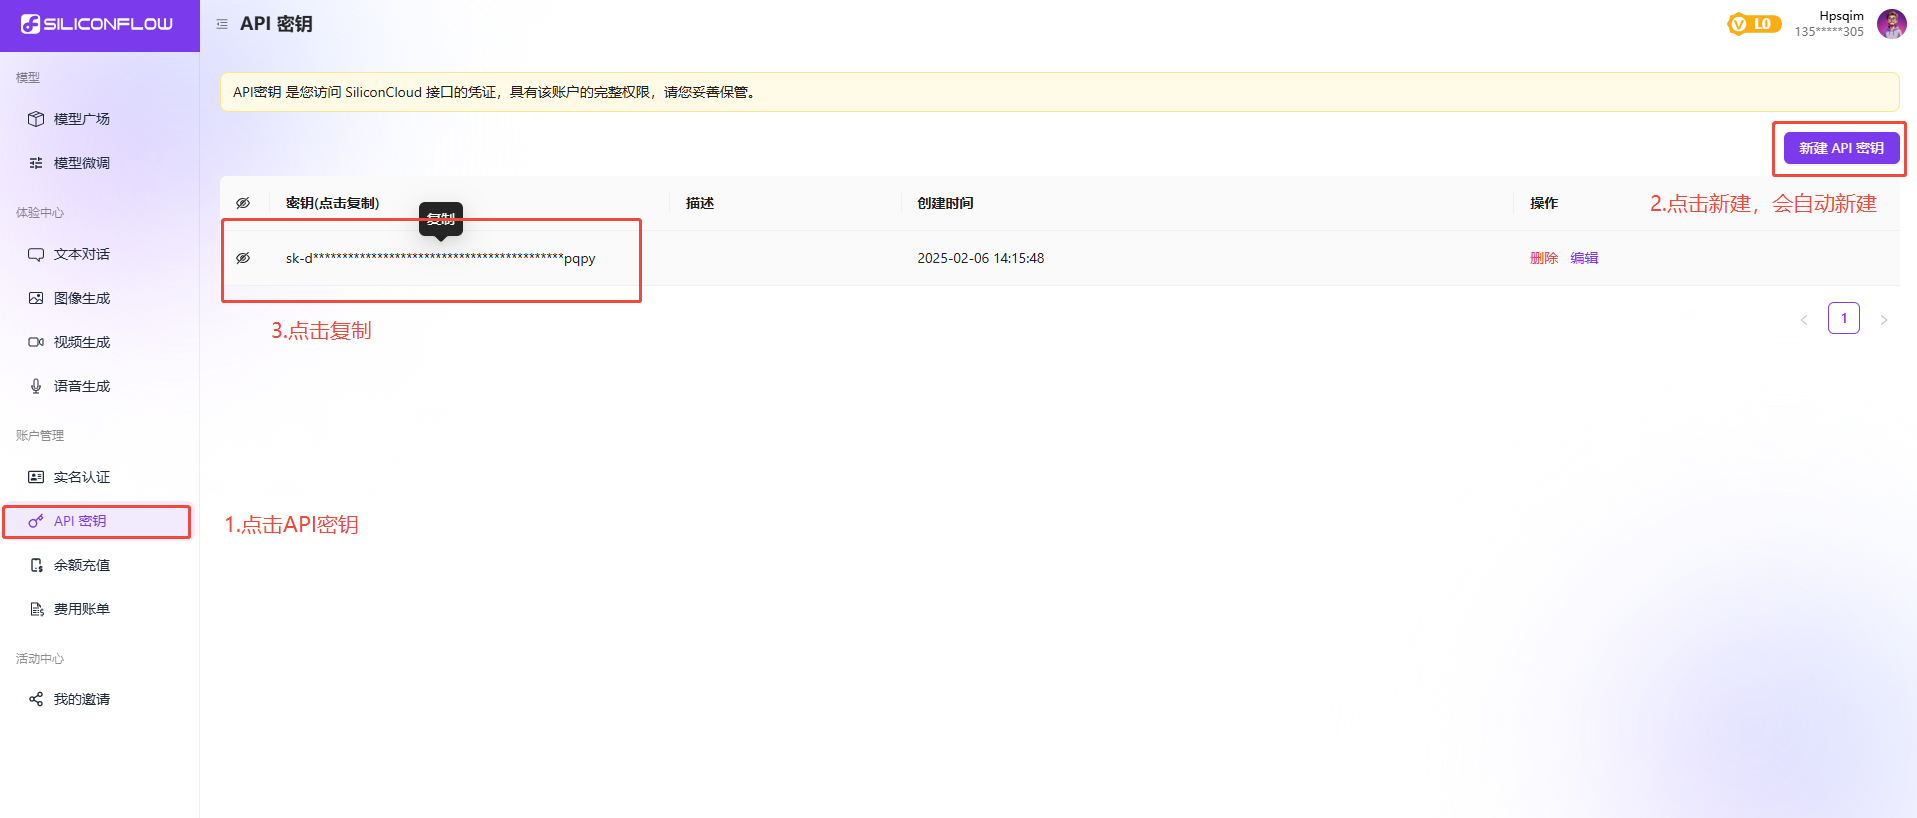Go to the next page arrow
This screenshot has width=1917, height=818.
pyautogui.click(x=1884, y=320)
